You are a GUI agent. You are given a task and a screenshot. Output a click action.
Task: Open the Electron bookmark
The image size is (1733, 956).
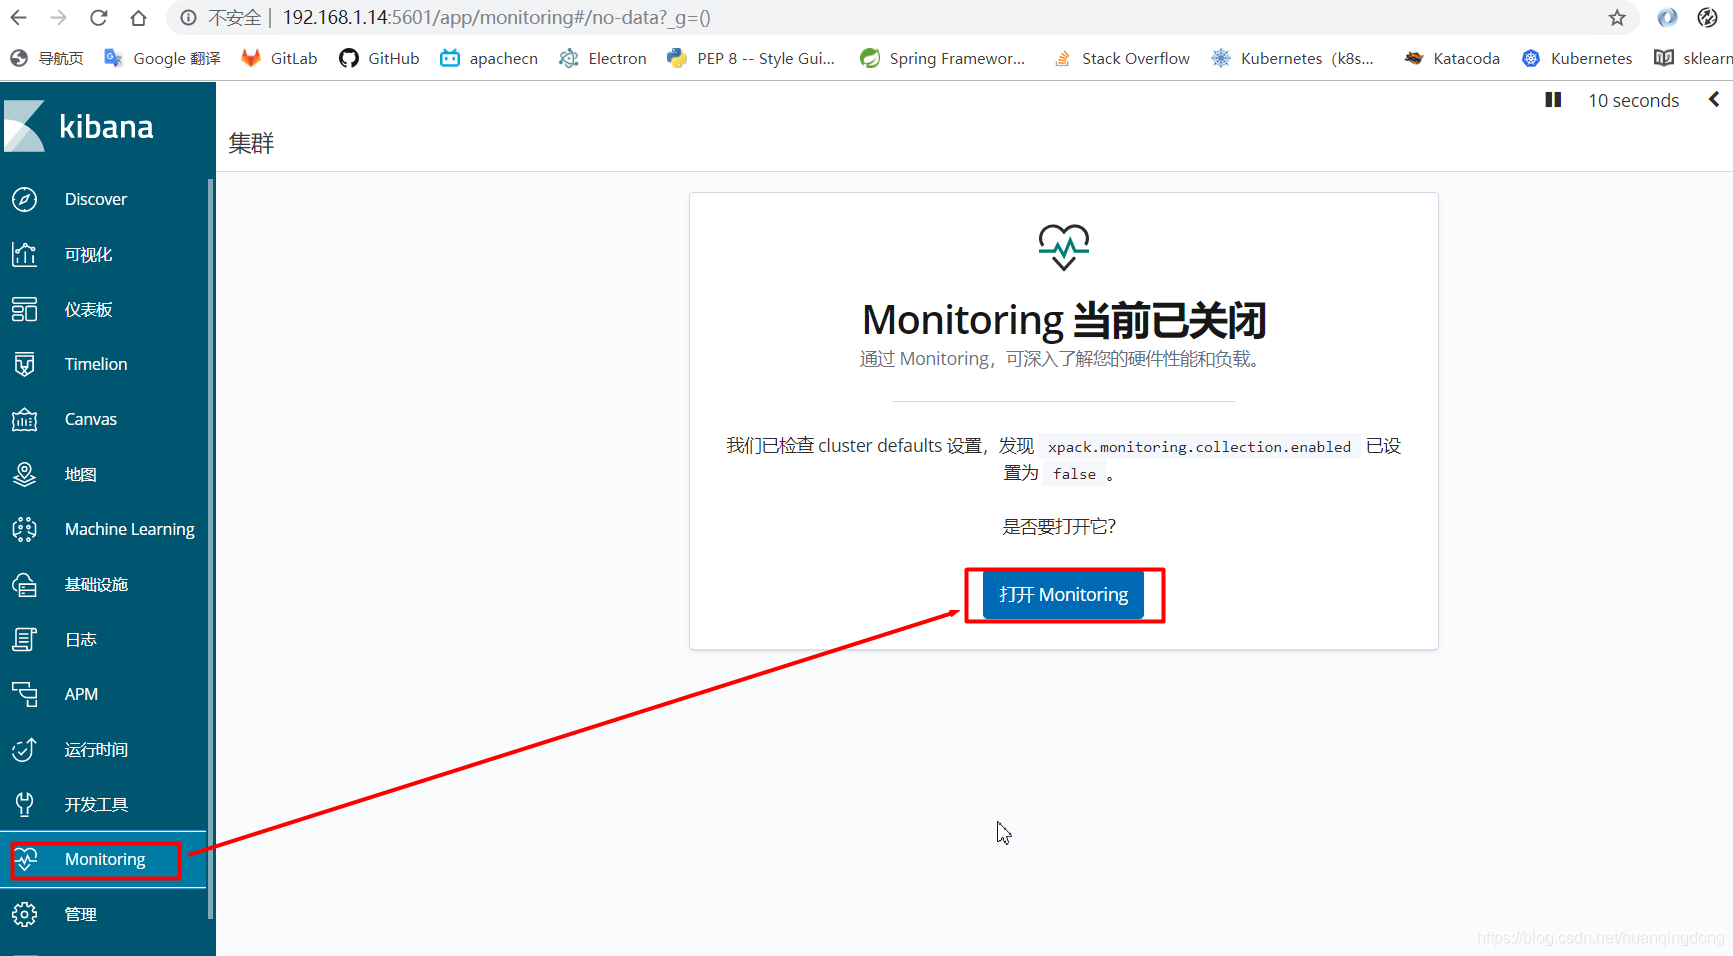click(603, 58)
